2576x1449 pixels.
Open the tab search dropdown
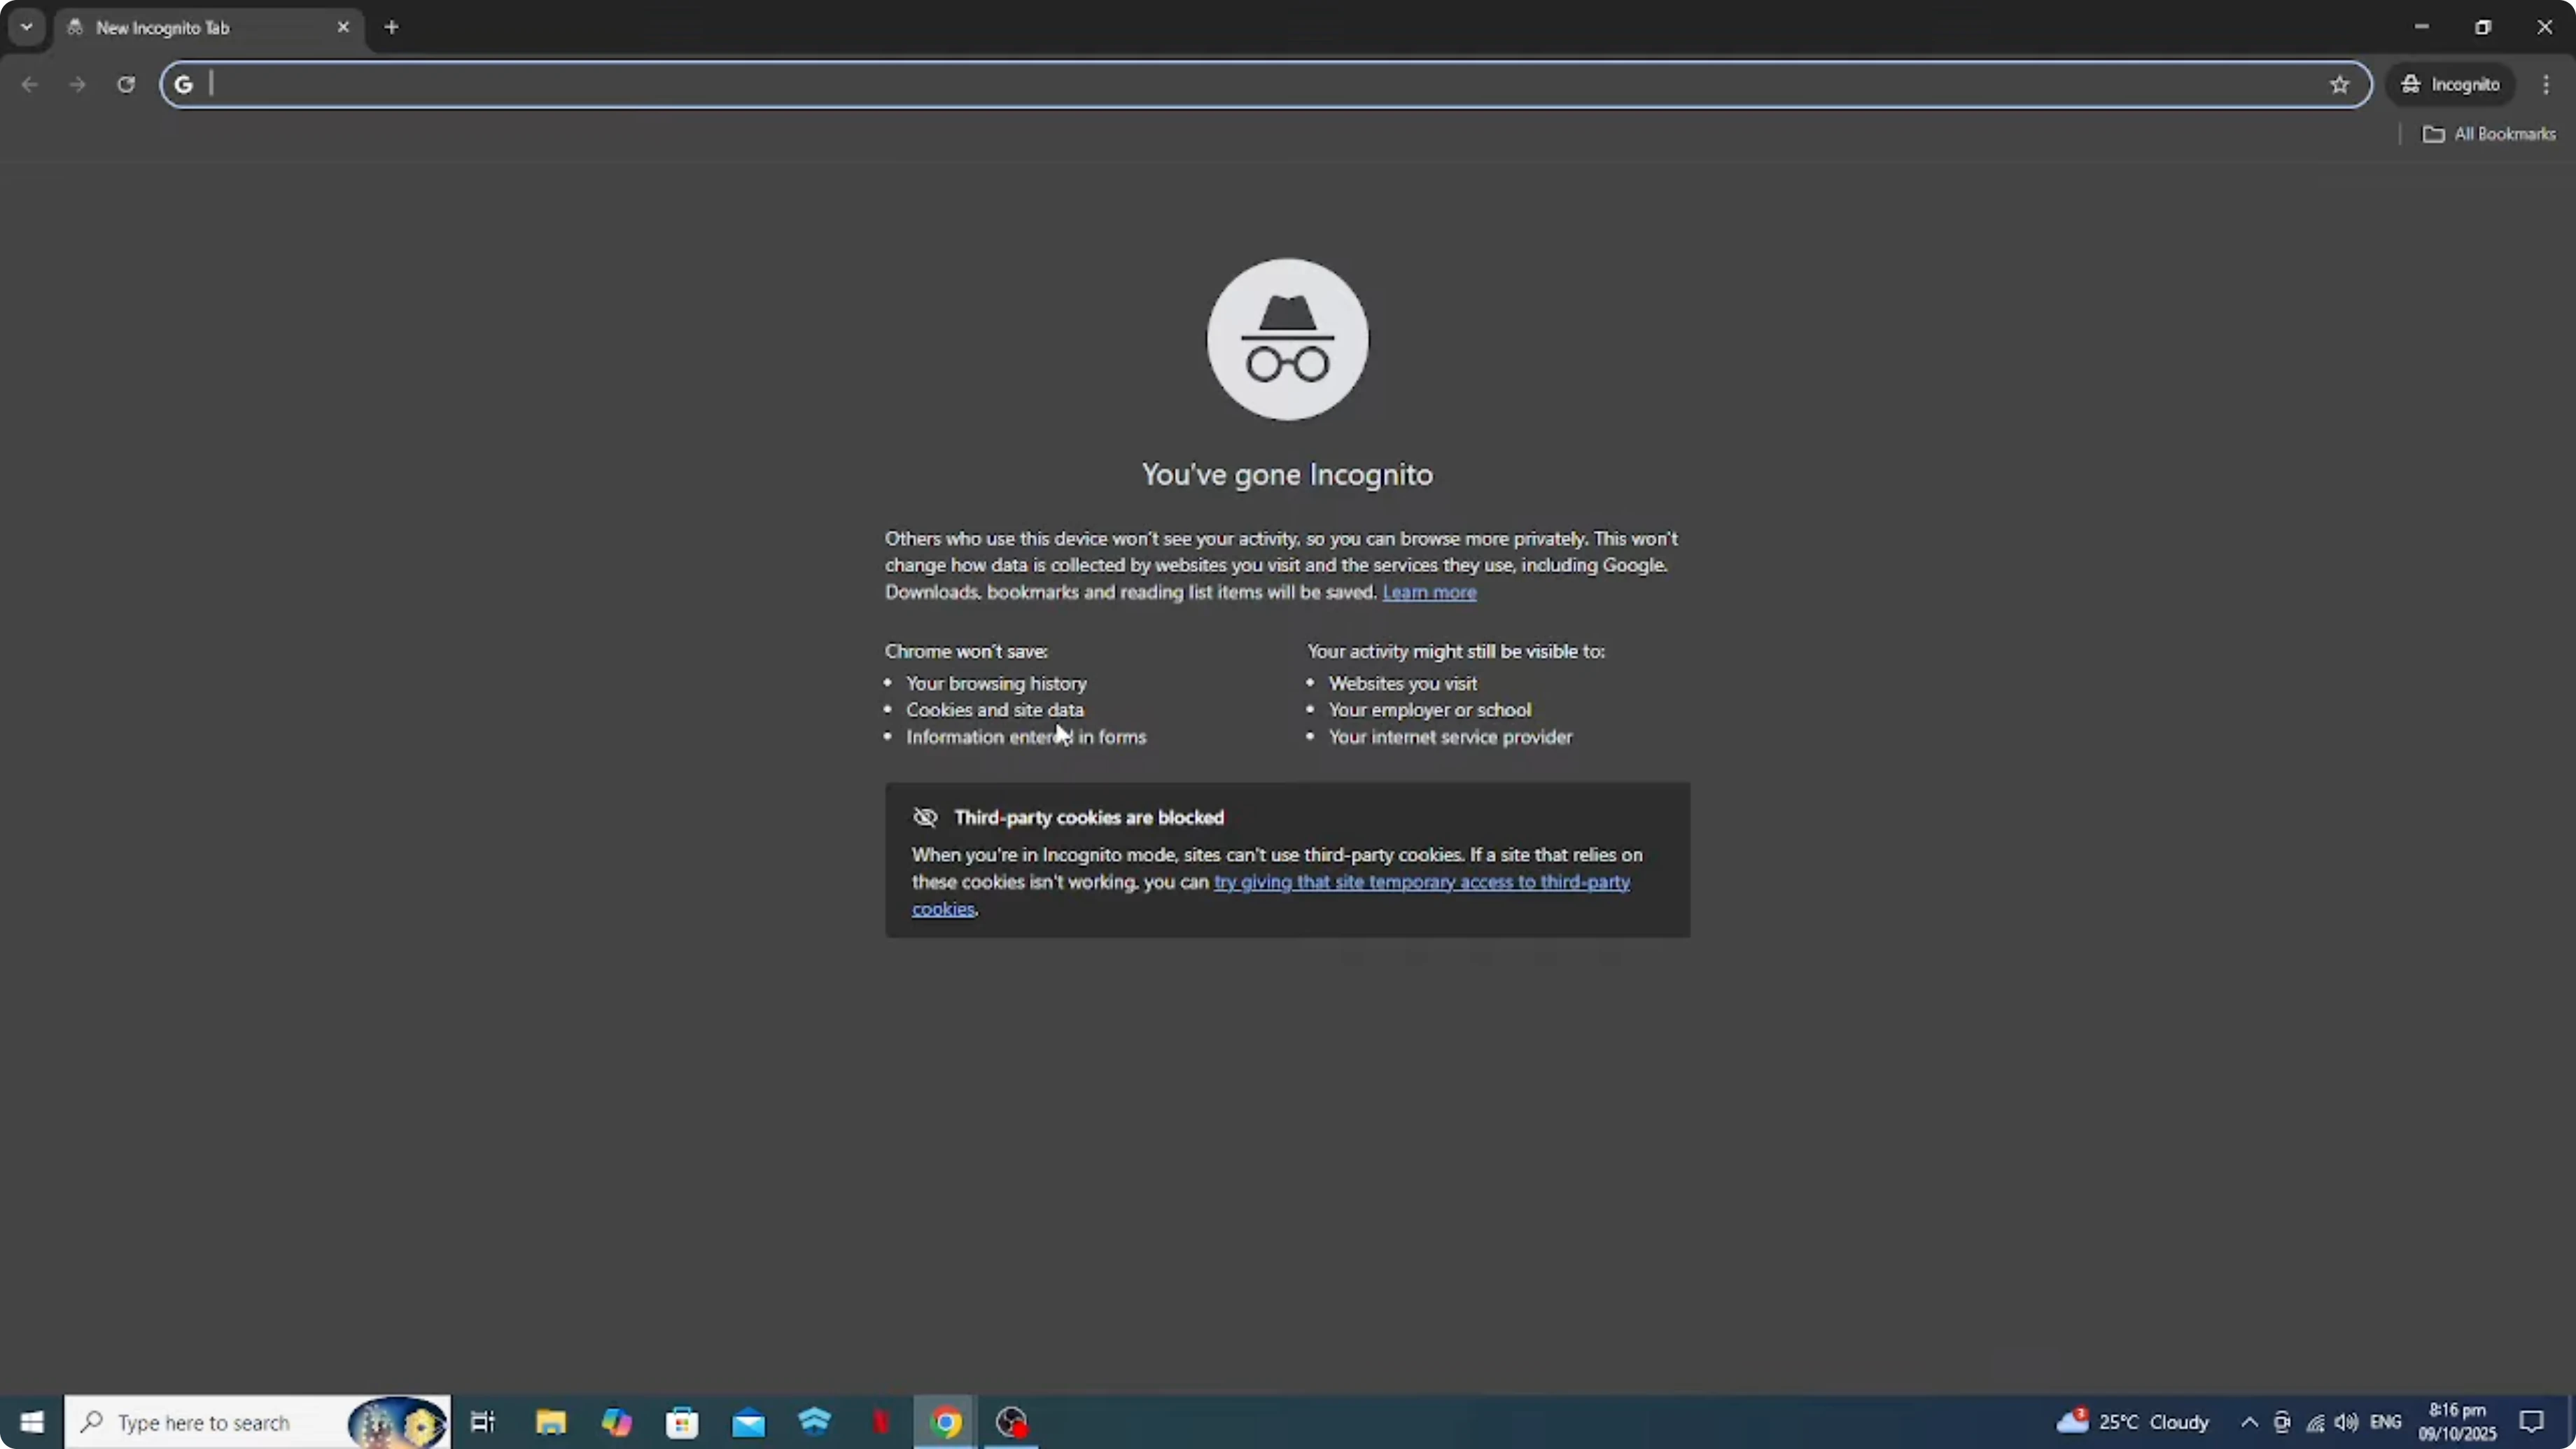26,27
